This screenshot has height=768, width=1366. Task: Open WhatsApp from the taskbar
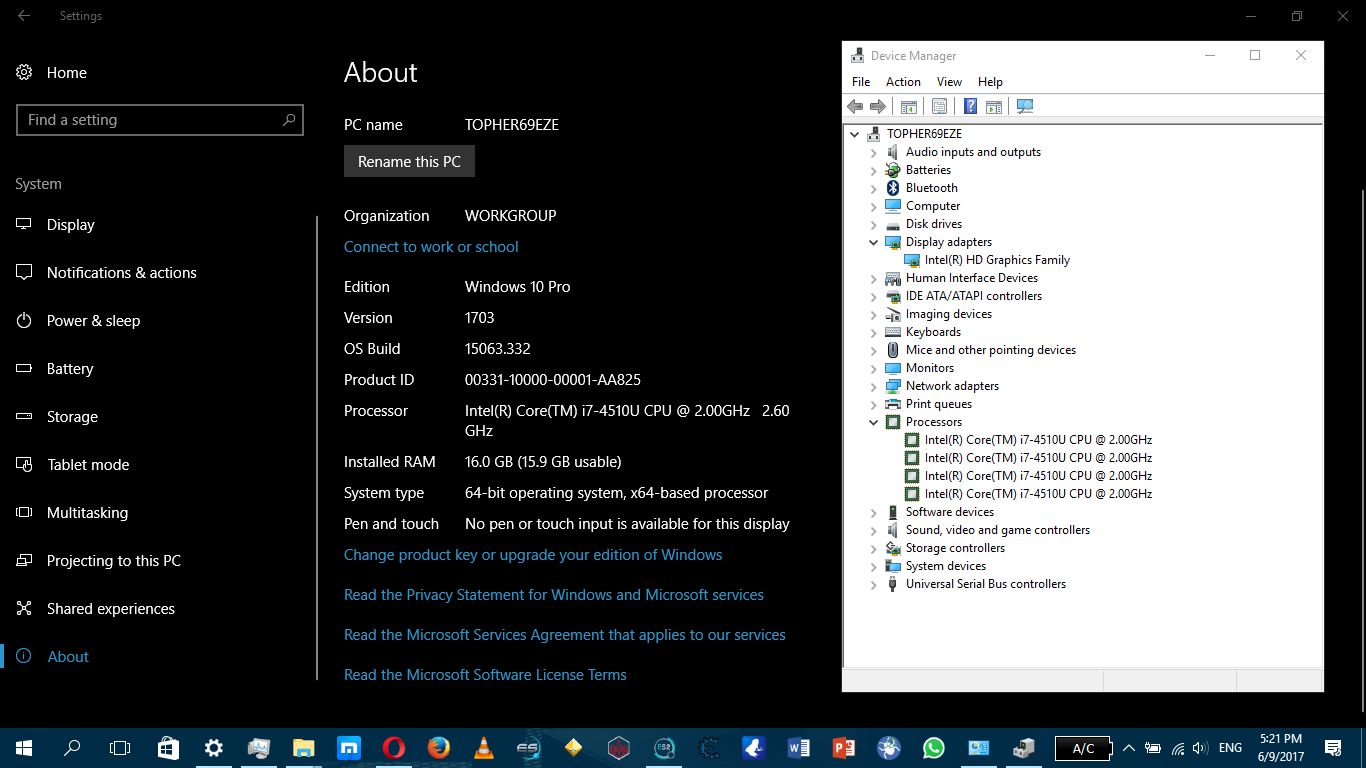click(933, 748)
